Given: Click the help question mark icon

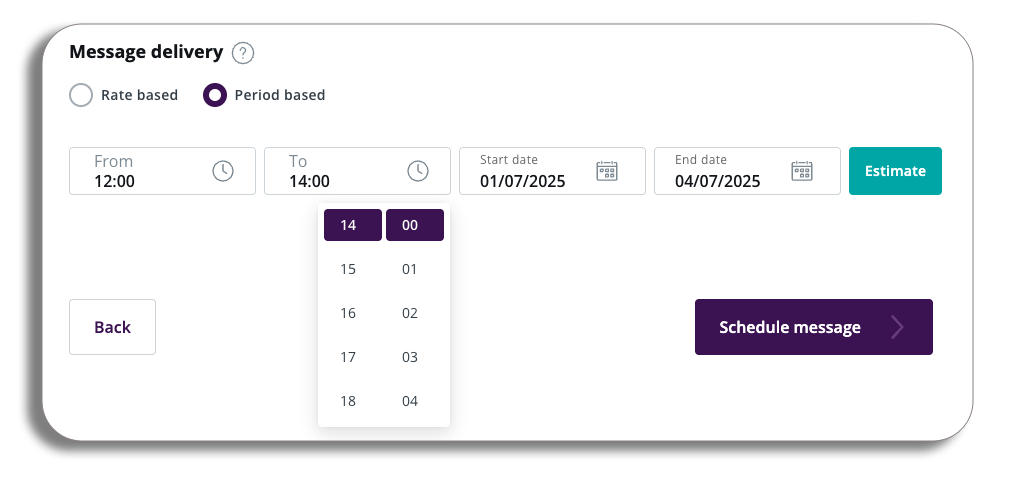Looking at the screenshot, I should pyautogui.click(x=243, y=53).
